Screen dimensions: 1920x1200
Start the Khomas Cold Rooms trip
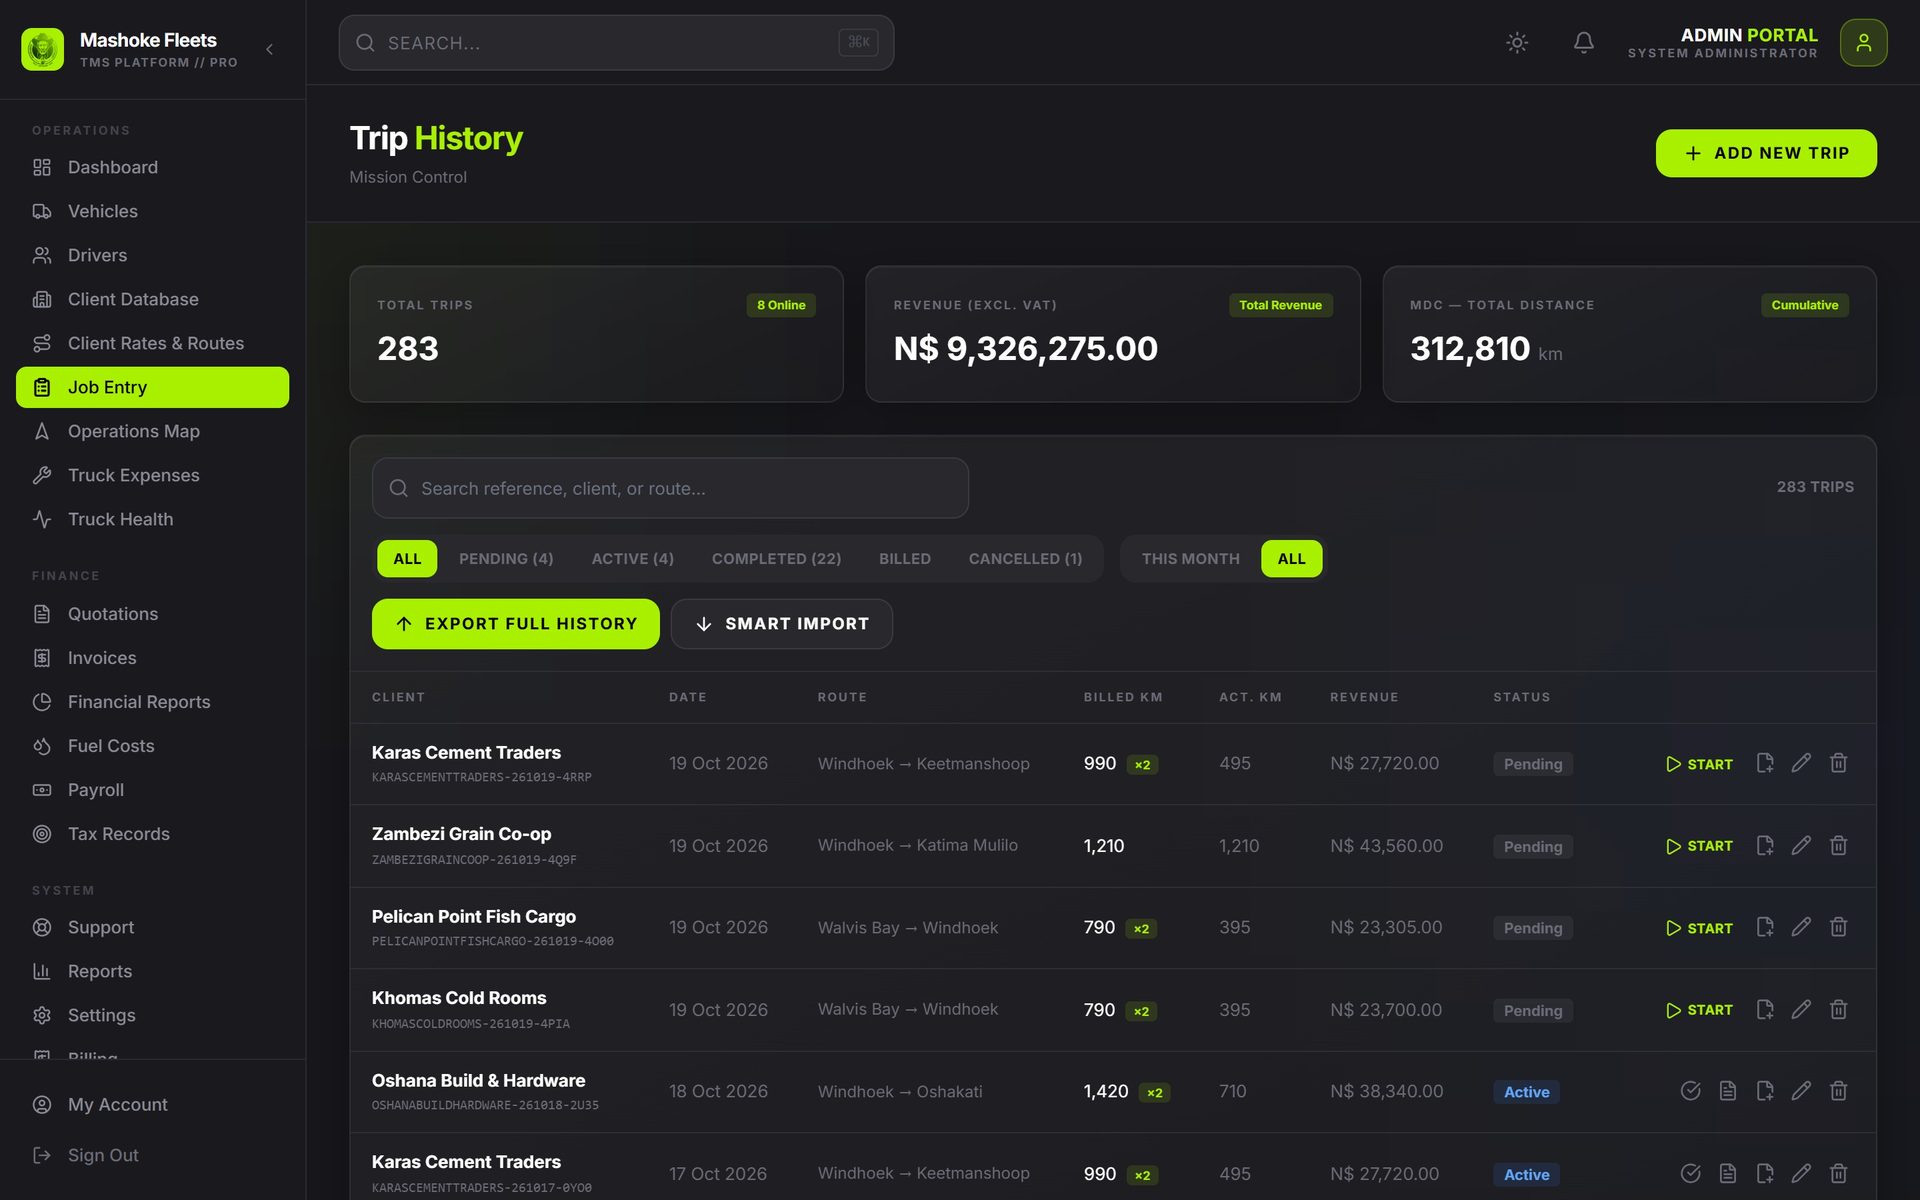tap(1699, 1010)
